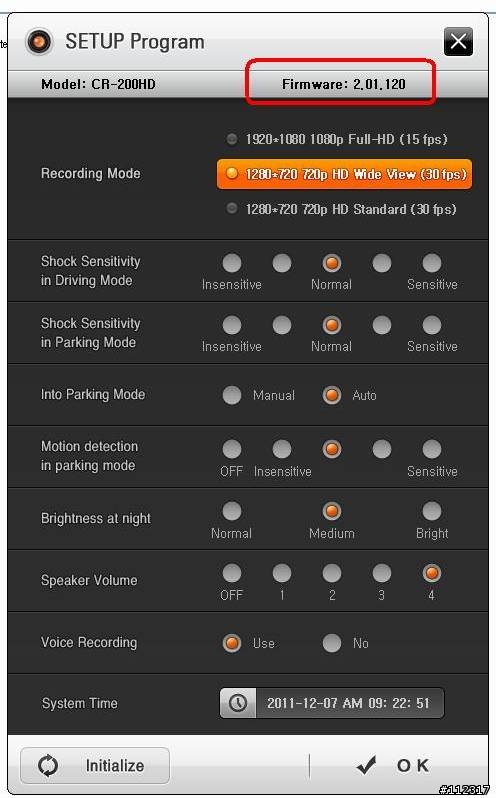The image size is (496, 798).
Task: Disable Voice Recording by selecting No
Action: pyautogui.click(x=332, y=643)
